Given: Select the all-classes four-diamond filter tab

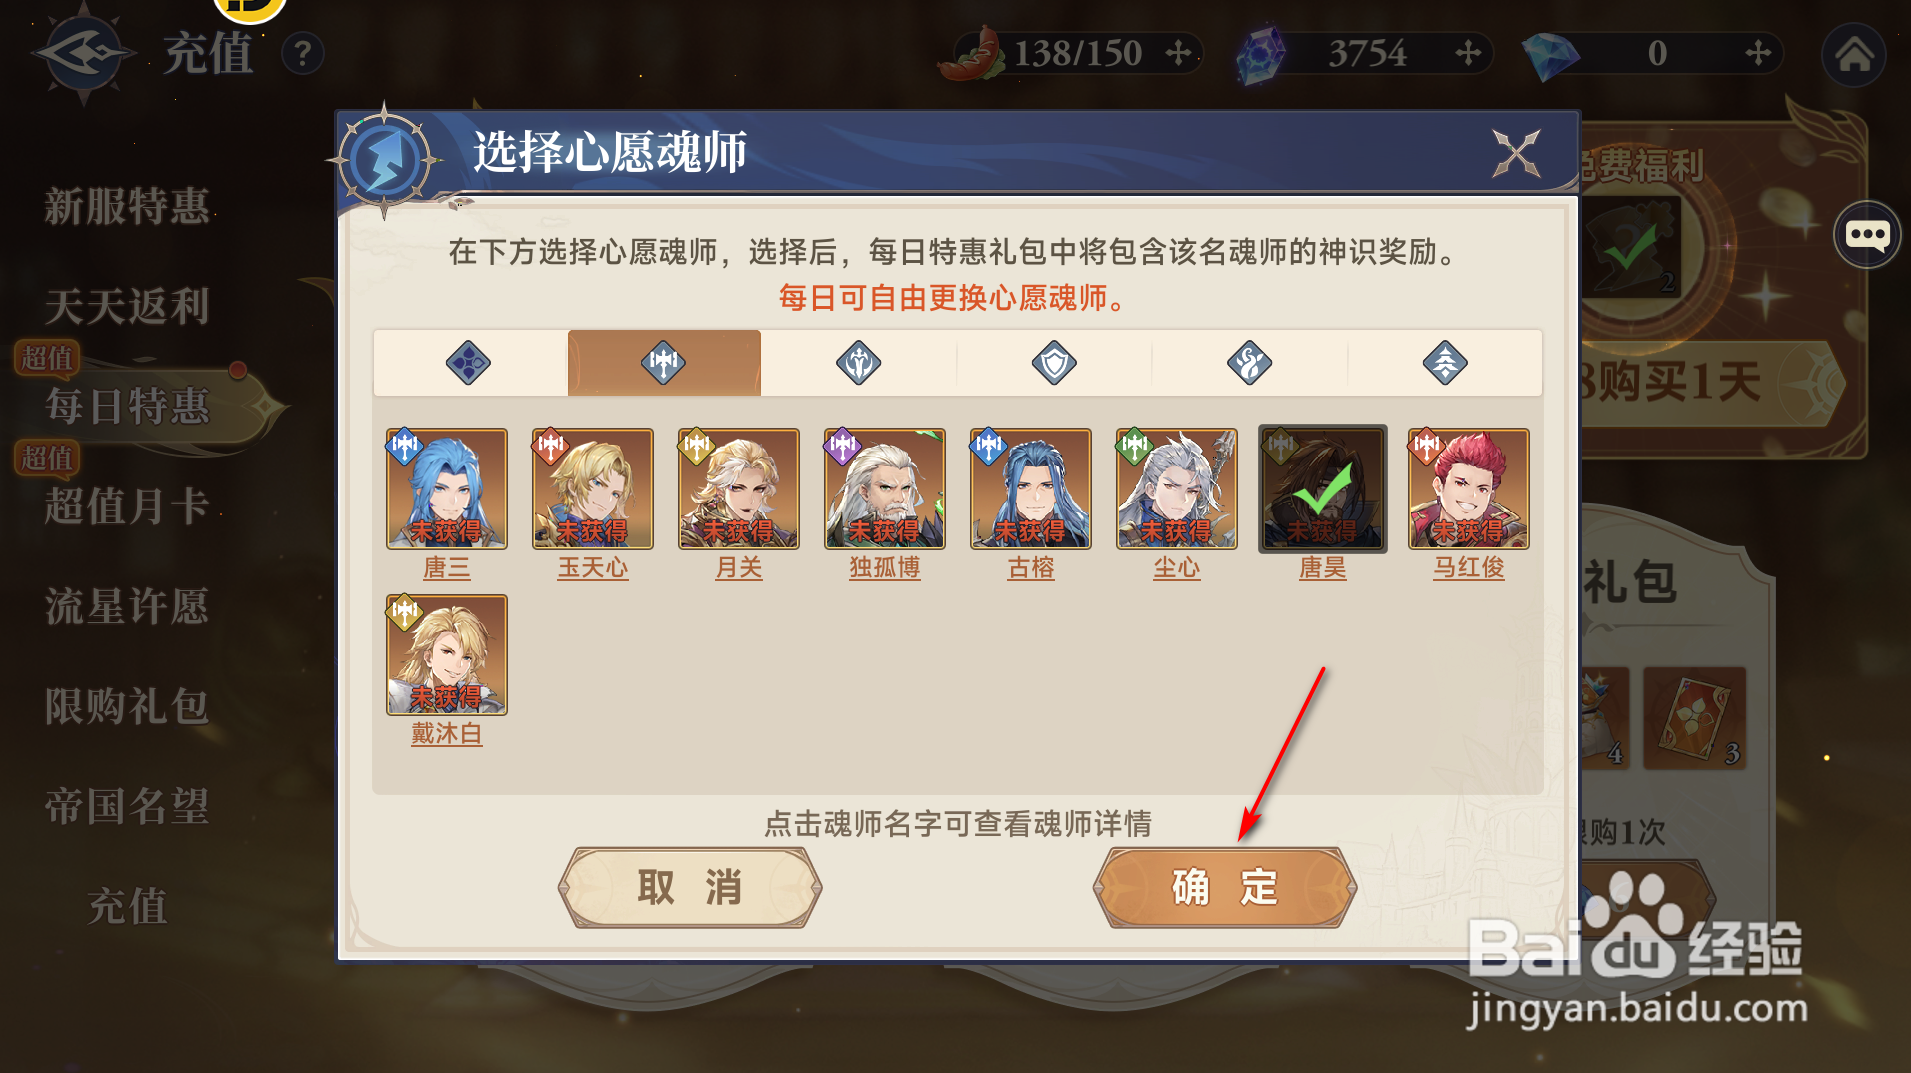Looking at the screenshot, I should [468, 363].
